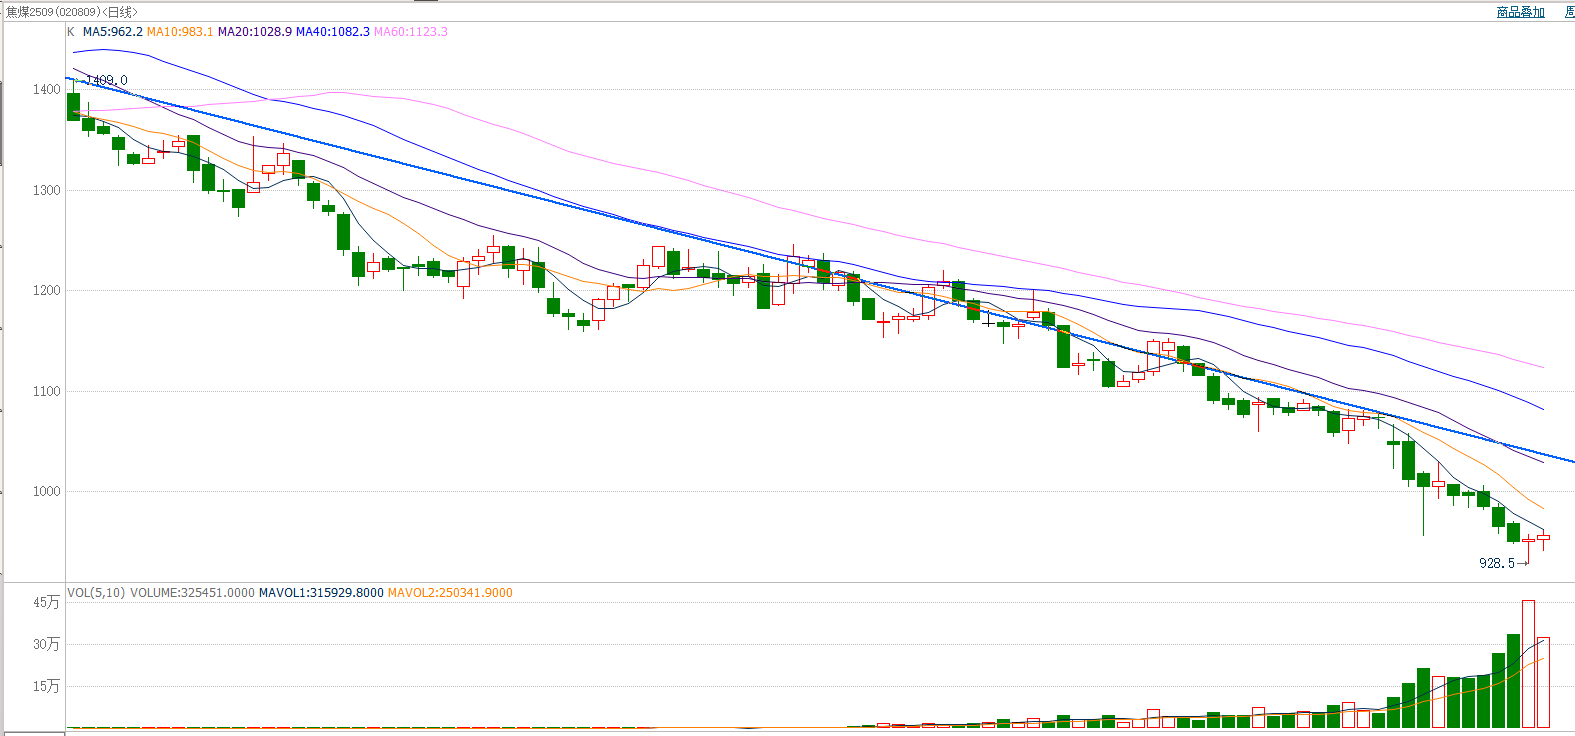Select the blue MA40:1082.3 label
The width and height of the screenshot is (1575, 736).
(x=333, y=32)
